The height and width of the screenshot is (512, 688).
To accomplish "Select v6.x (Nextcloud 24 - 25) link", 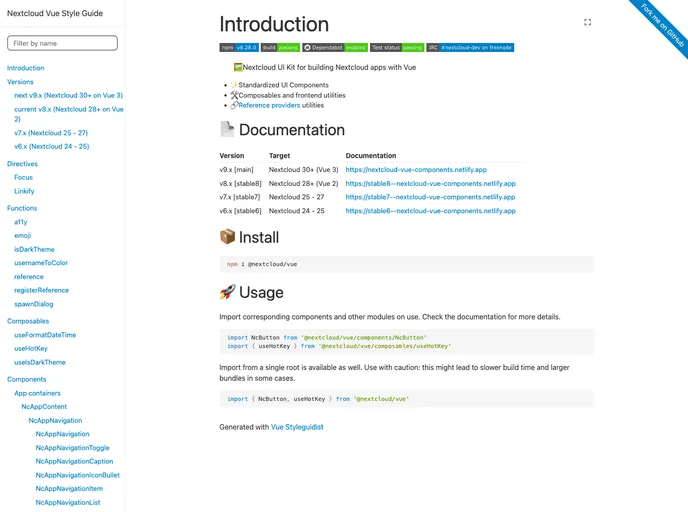I will 52,146.
